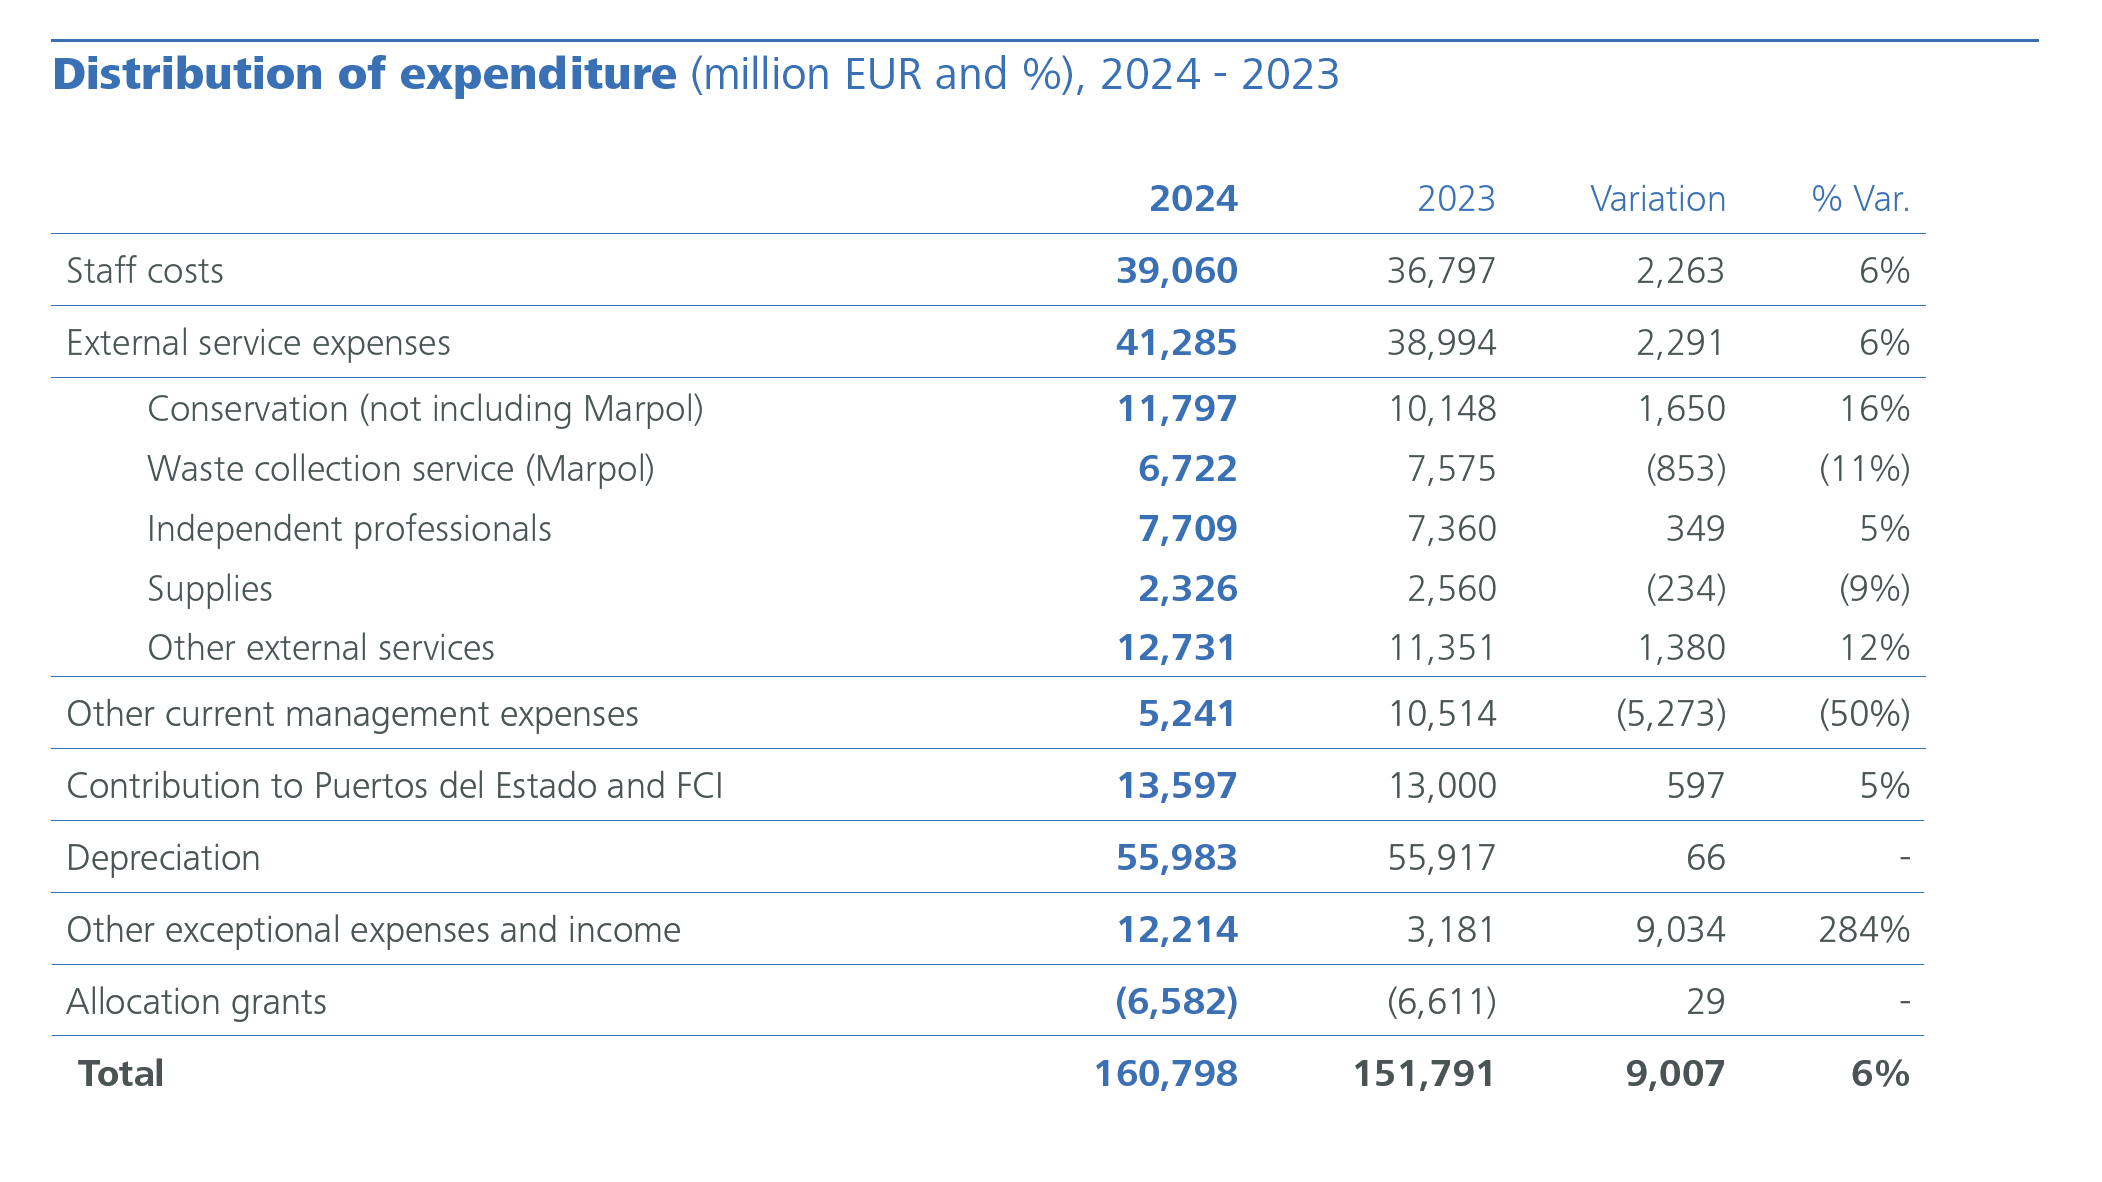Click the Other current management expenses label
2102x1182 pixels.
[353, 714]
